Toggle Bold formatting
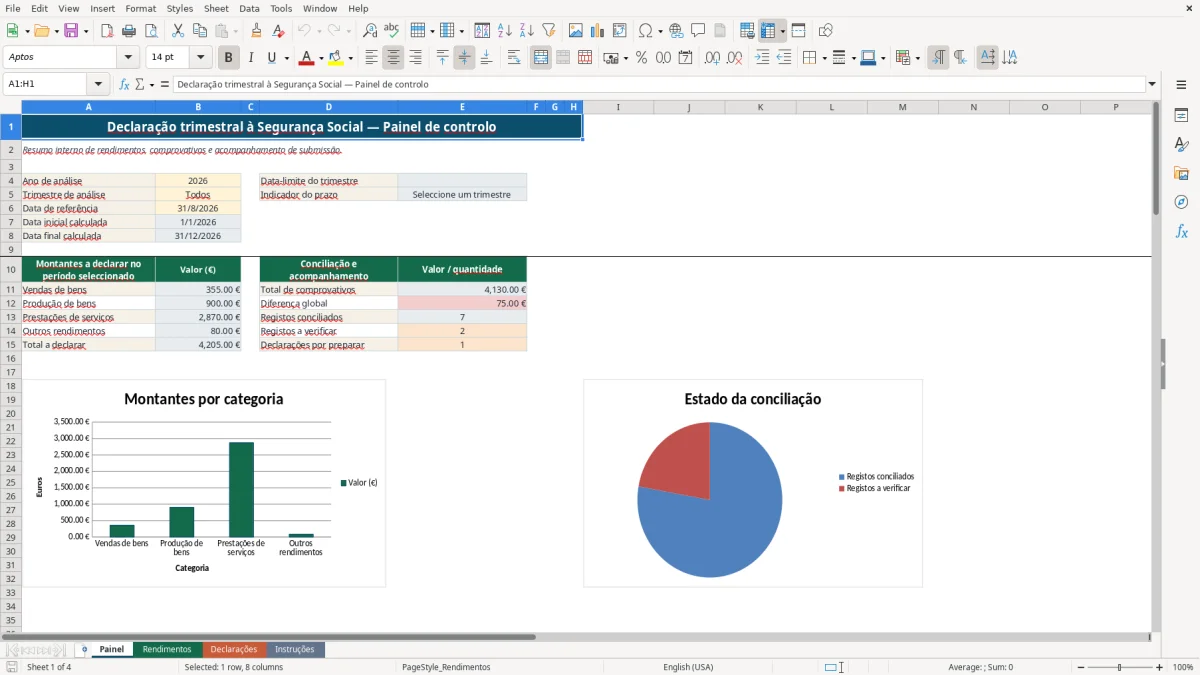1200x675 pixels. point(229,58)
